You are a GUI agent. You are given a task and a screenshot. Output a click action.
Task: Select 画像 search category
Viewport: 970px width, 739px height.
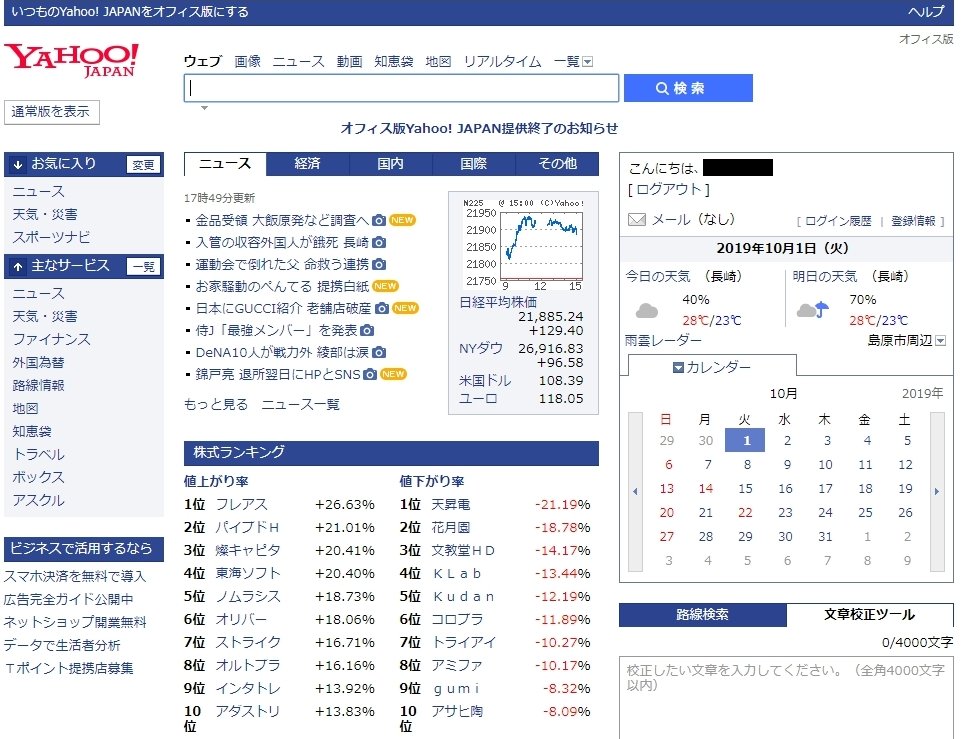[247, 61]
